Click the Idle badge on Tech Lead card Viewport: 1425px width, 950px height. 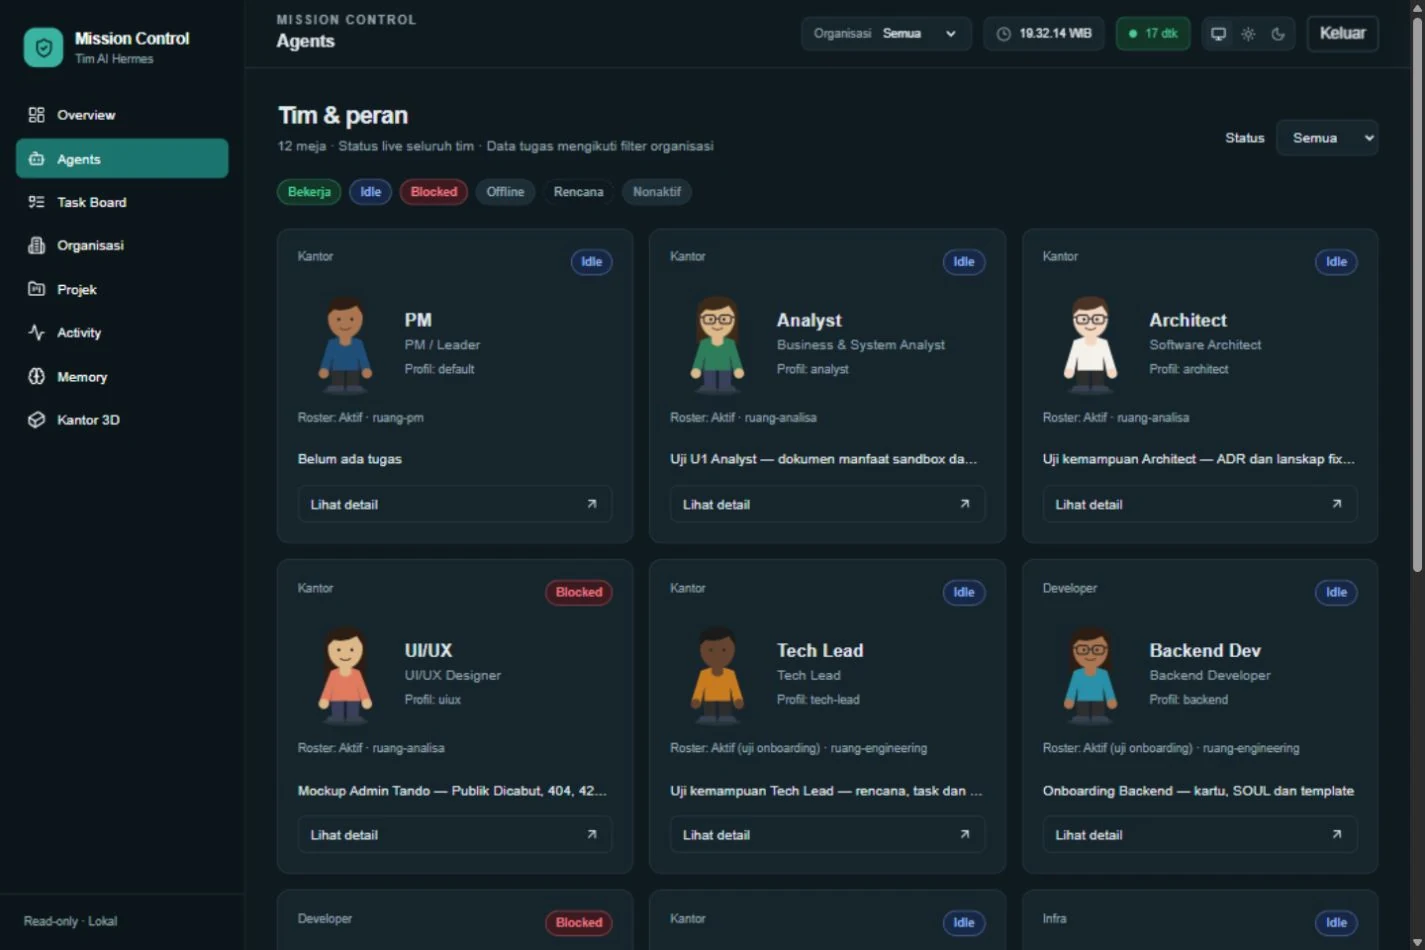click(964, 592)
